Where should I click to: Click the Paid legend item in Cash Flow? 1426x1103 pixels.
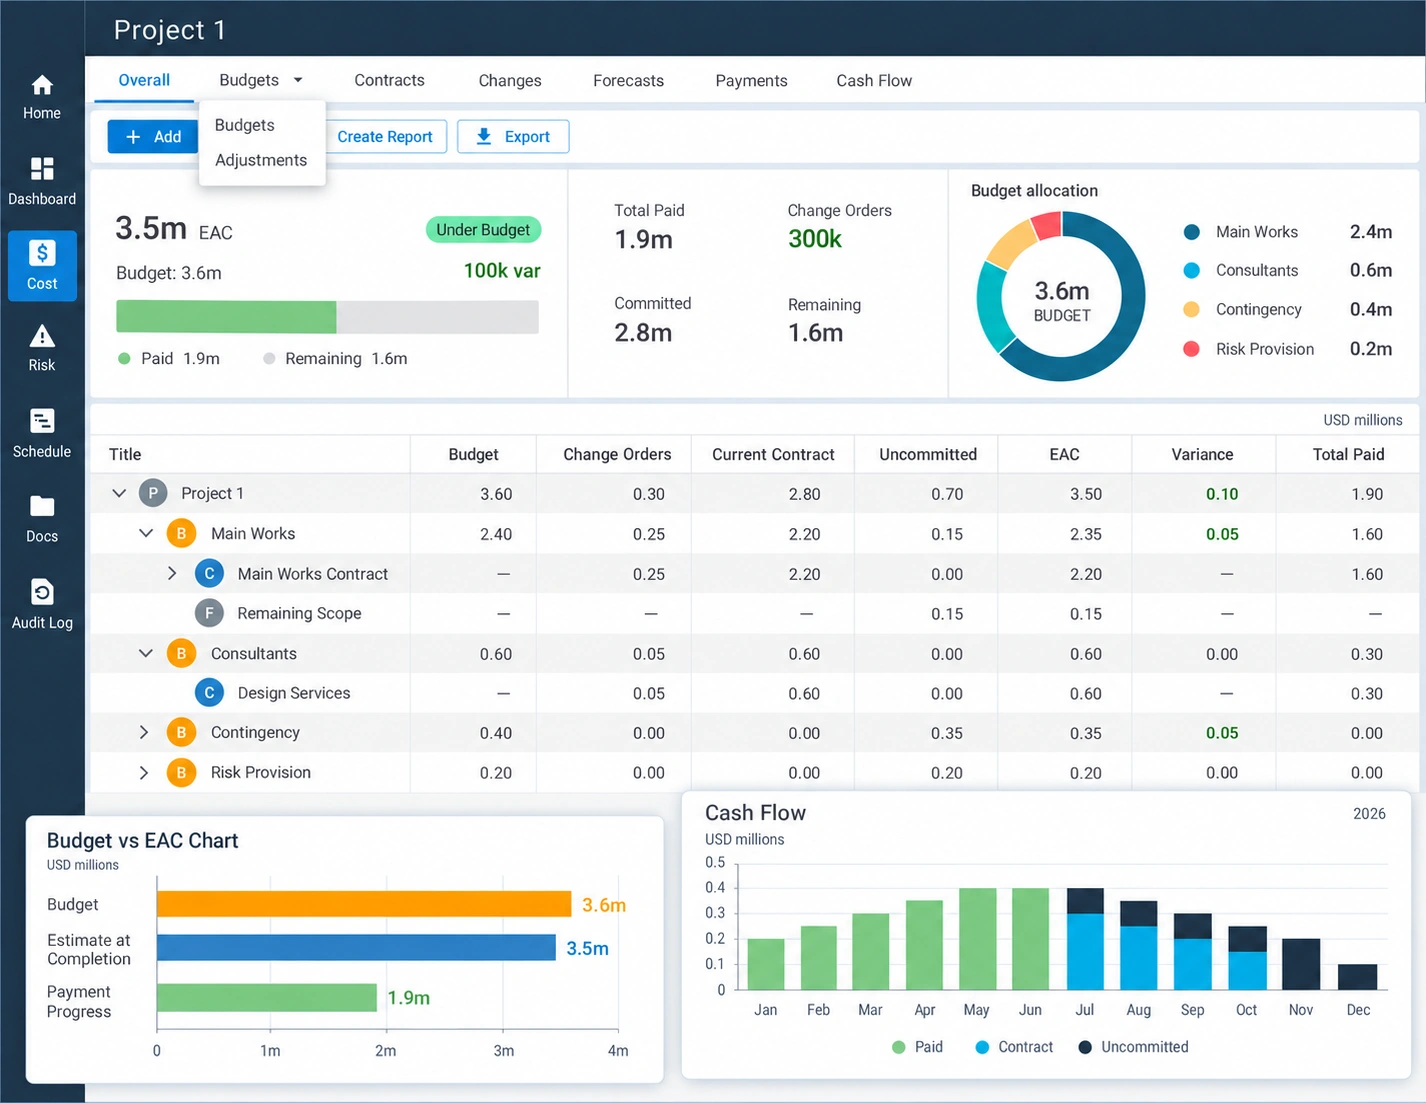[x=917, y=1047]
